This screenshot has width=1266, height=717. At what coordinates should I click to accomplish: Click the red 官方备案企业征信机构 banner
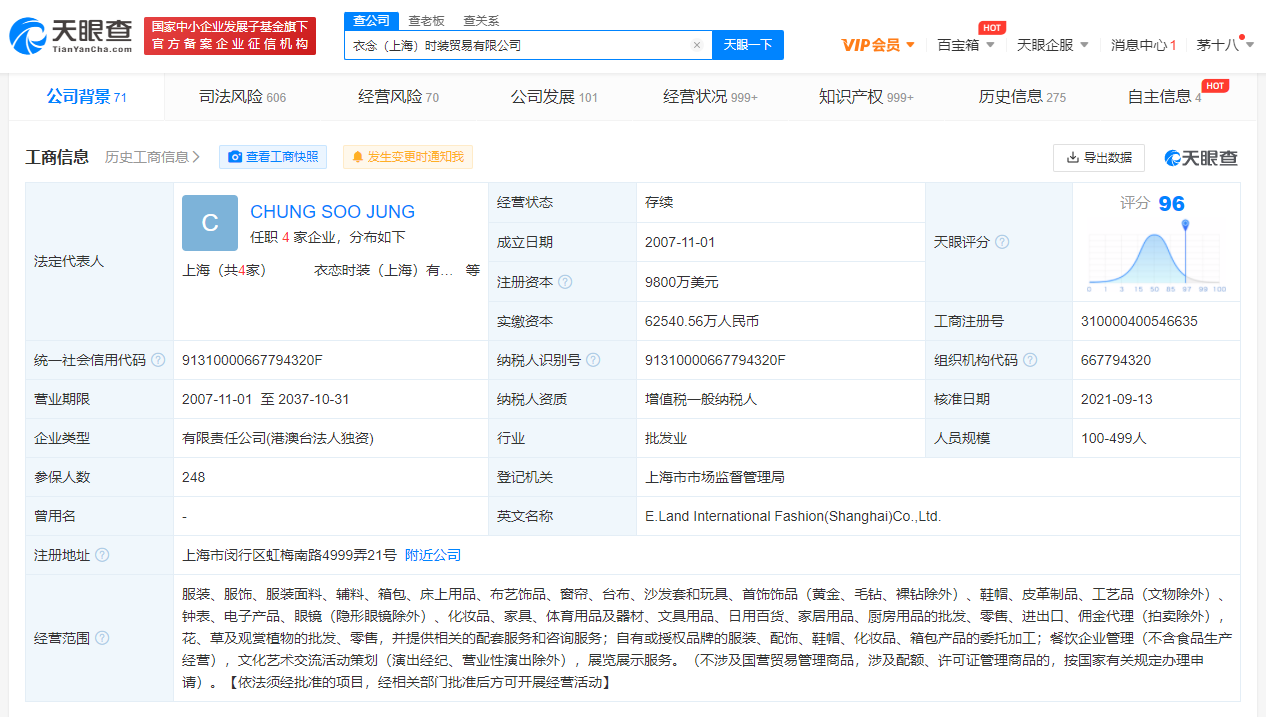[x=230, y=36]
